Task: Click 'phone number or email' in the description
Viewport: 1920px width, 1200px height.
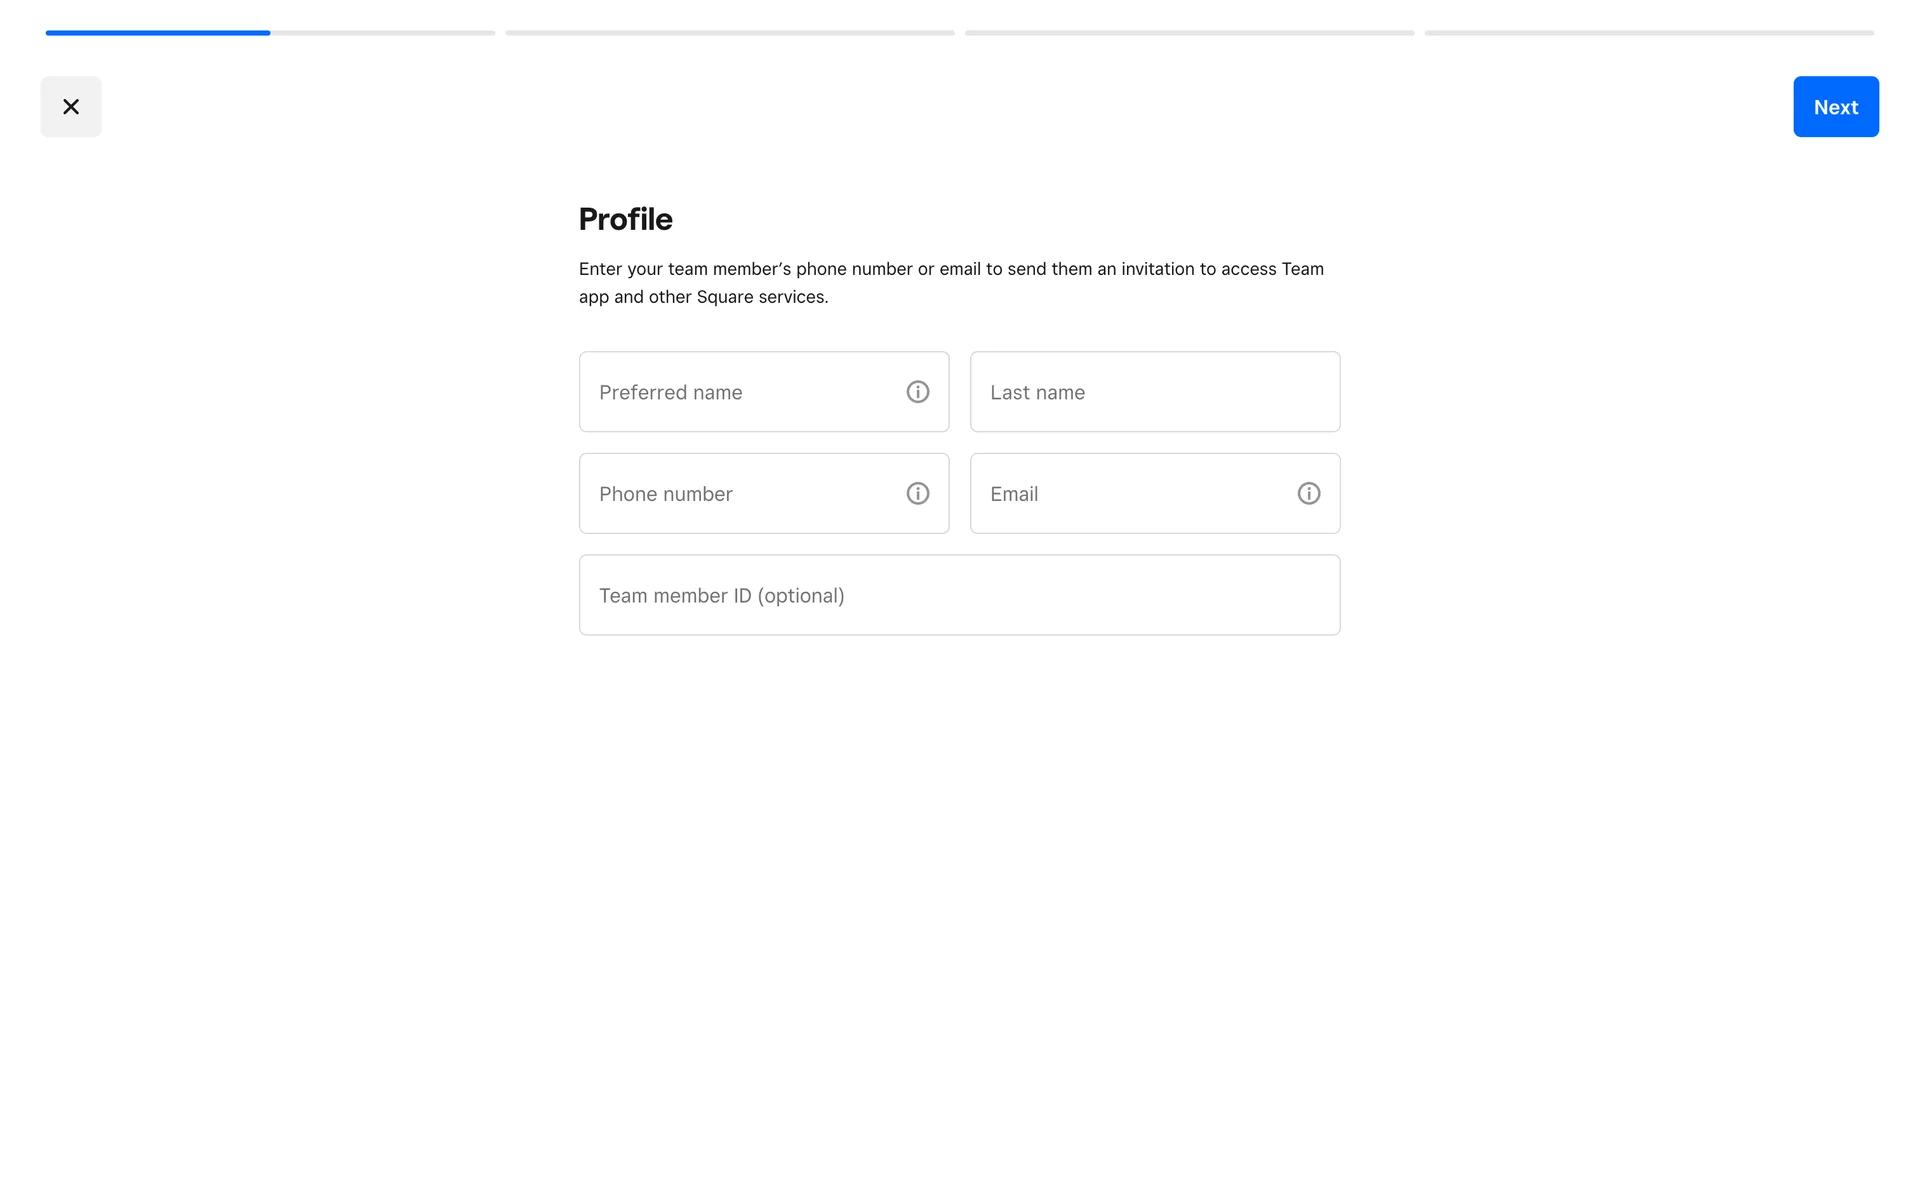Action: click(888, 269)
